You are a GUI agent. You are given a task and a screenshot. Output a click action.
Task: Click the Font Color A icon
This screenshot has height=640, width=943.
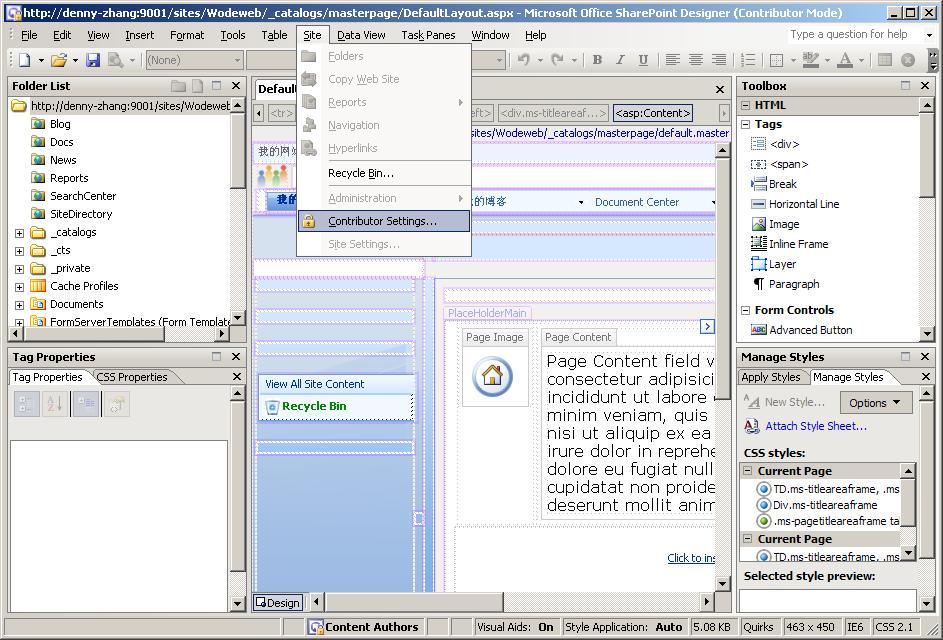(845, 60)
